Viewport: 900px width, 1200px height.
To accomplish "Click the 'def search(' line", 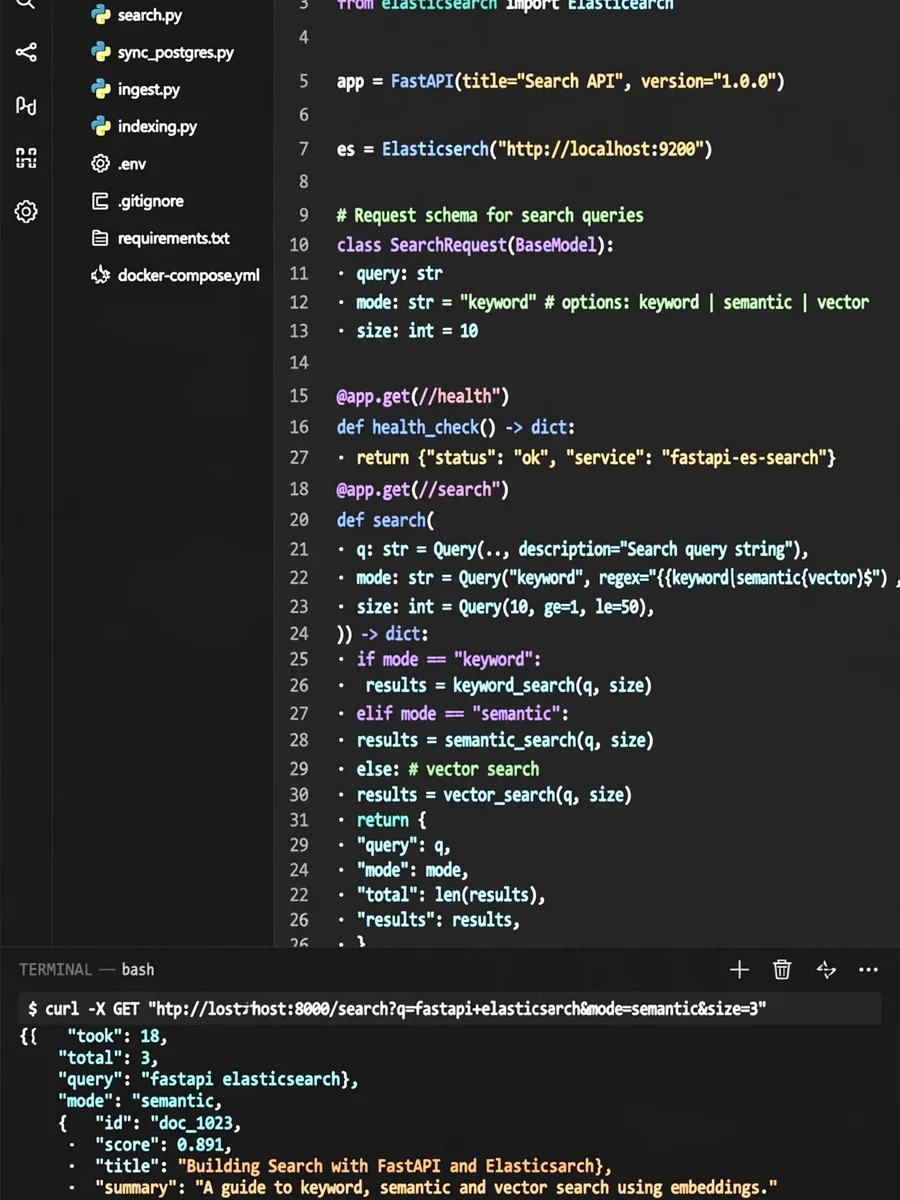I will coord(386,520).
